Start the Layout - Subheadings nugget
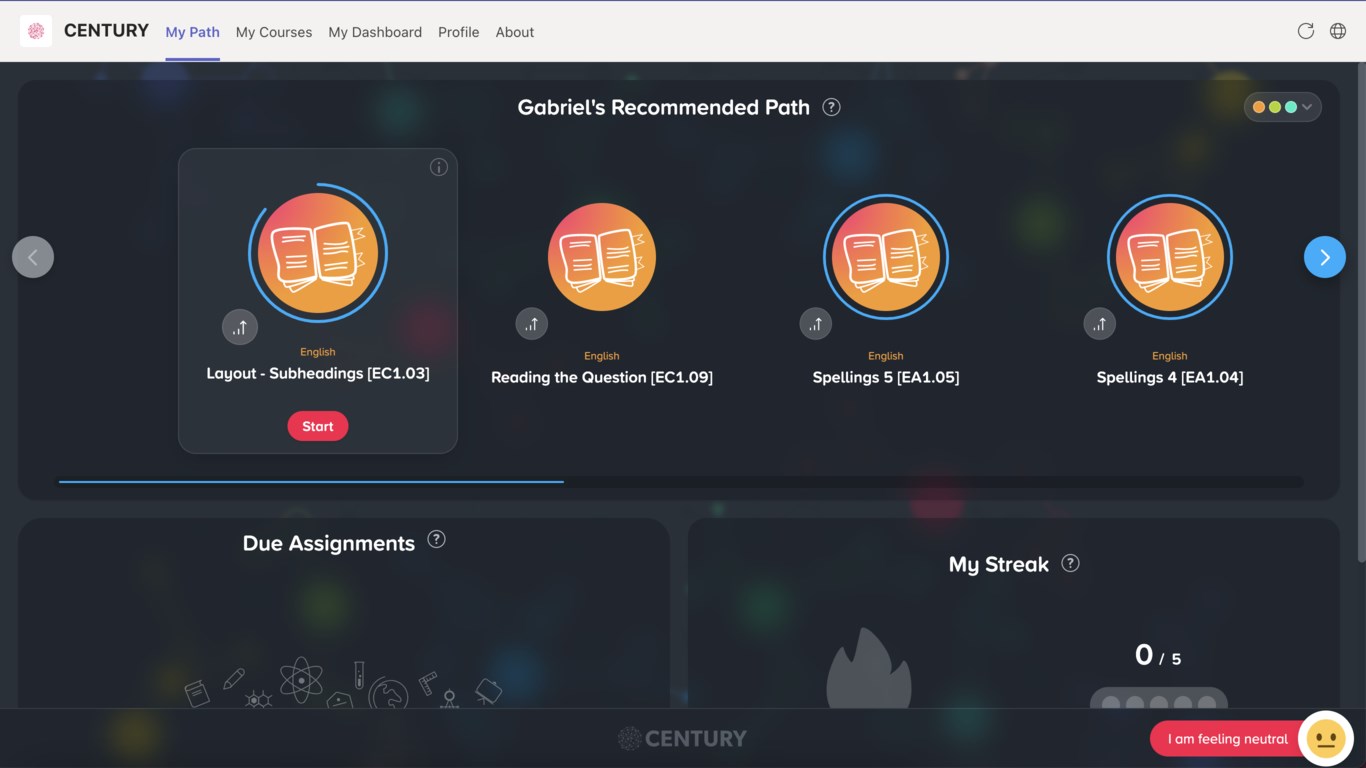The width and height of the screenshot is (1366, 768). [318, 426]
